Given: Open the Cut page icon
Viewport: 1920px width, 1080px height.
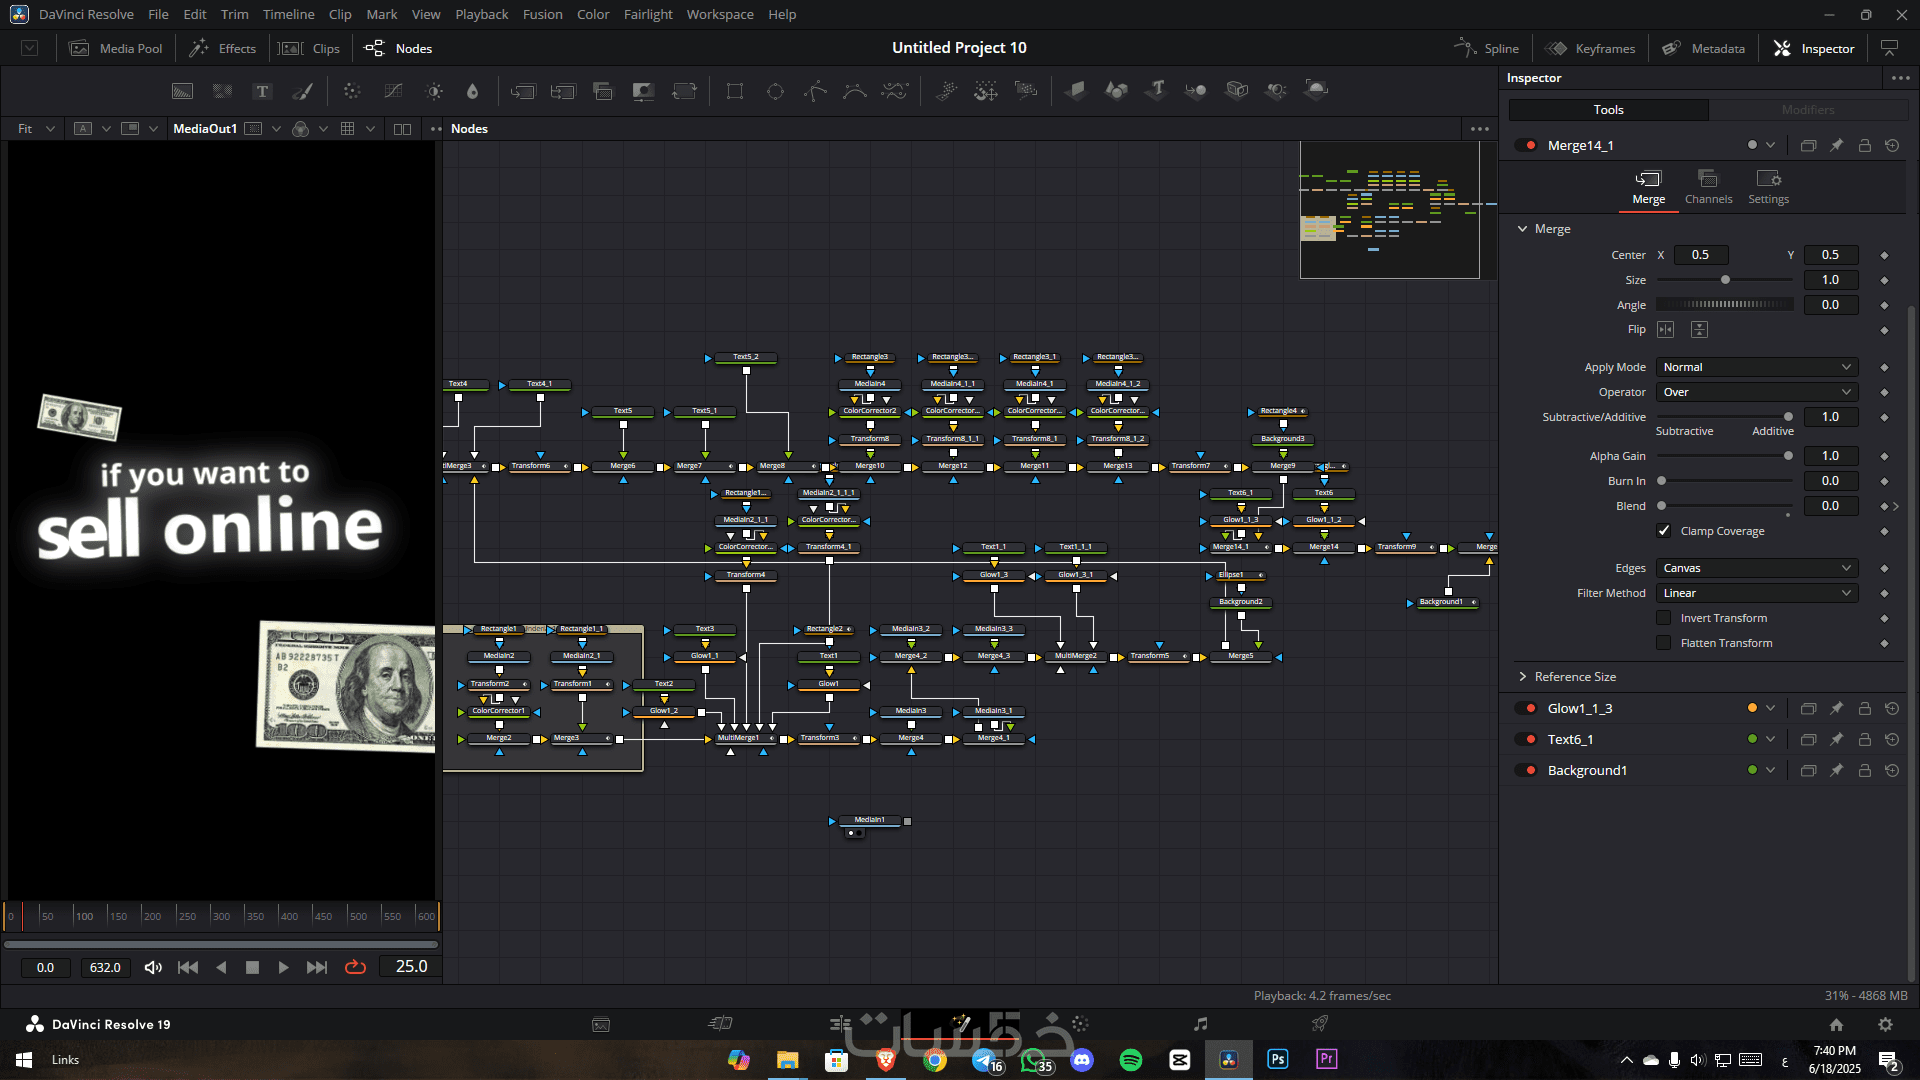Looking at the screenshot, I should tap(720, 1023).
